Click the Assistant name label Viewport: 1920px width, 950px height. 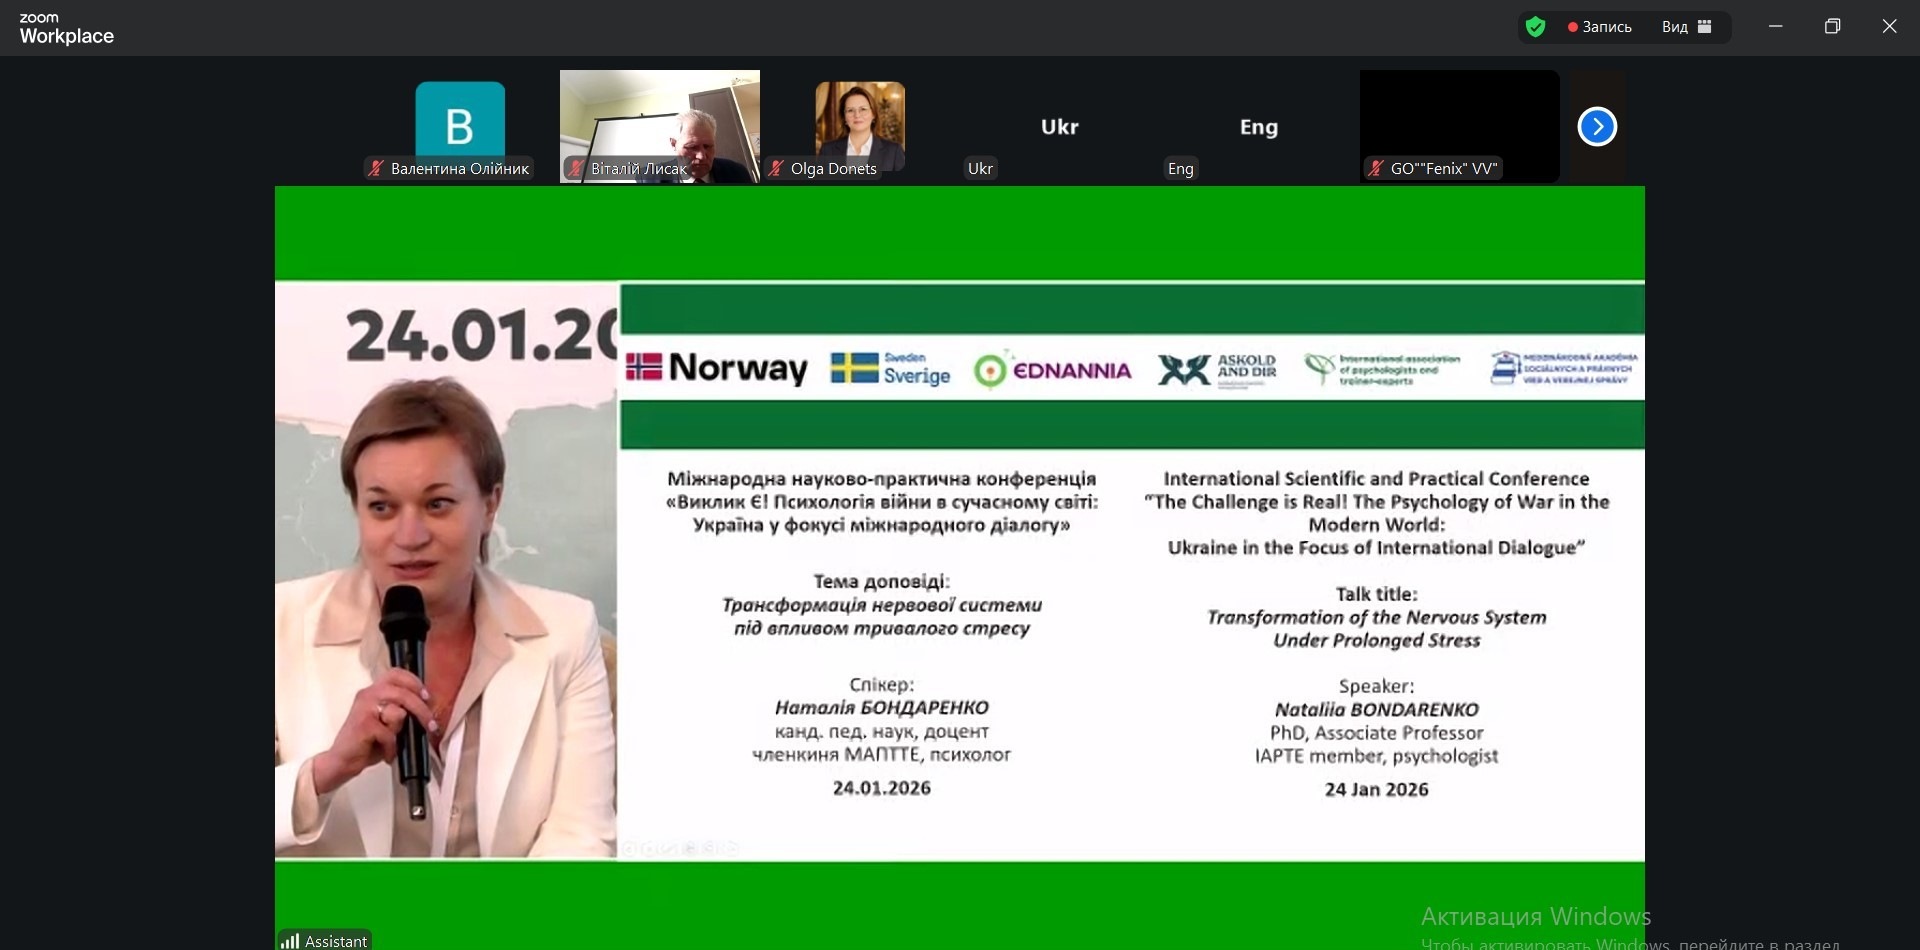pos(336,941)
